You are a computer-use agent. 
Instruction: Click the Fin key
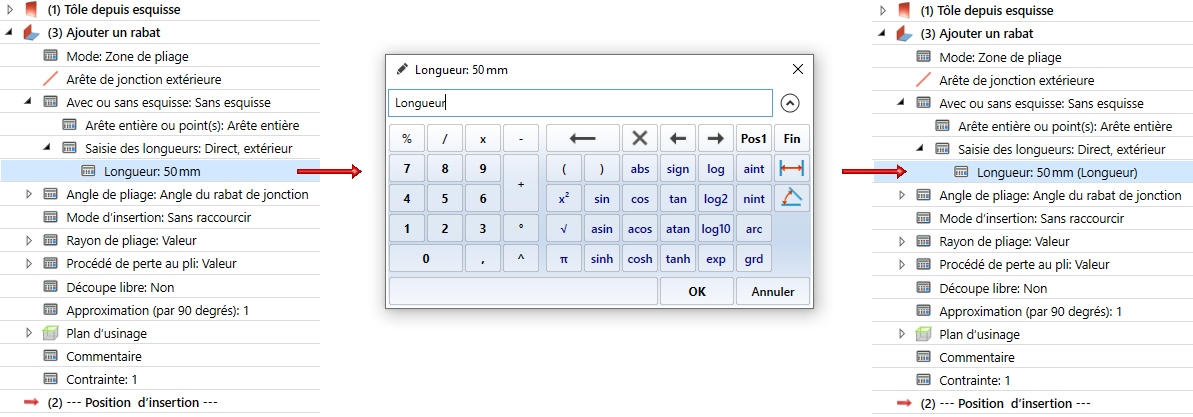click(x=792, y=138)
